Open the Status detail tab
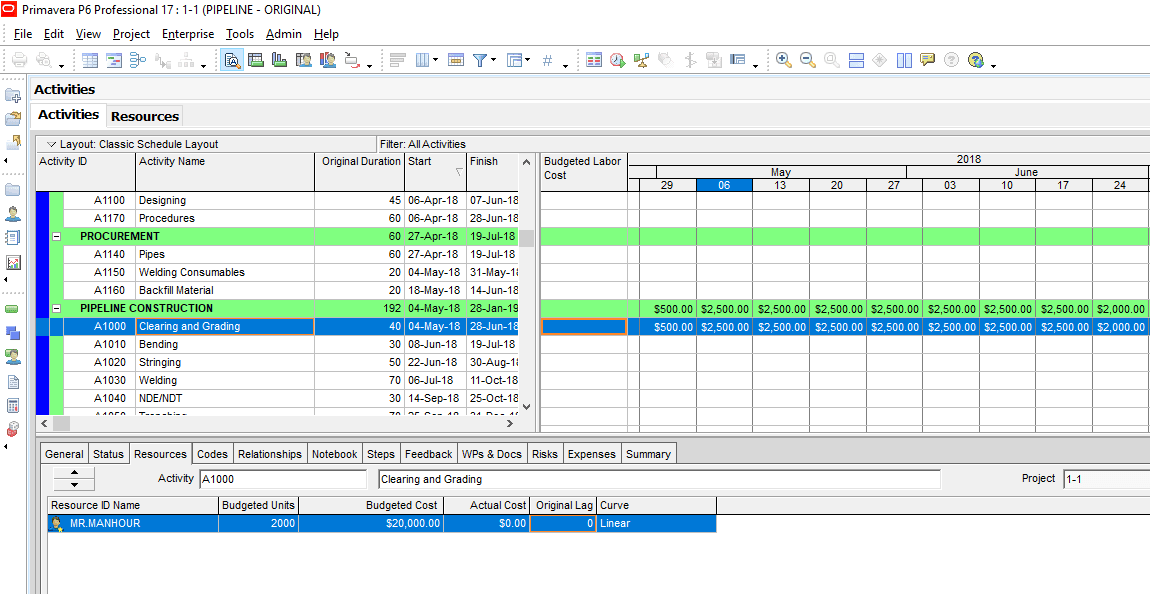Image resolution: width=1150 pixels, height=594 pixels. coord(109,454)
